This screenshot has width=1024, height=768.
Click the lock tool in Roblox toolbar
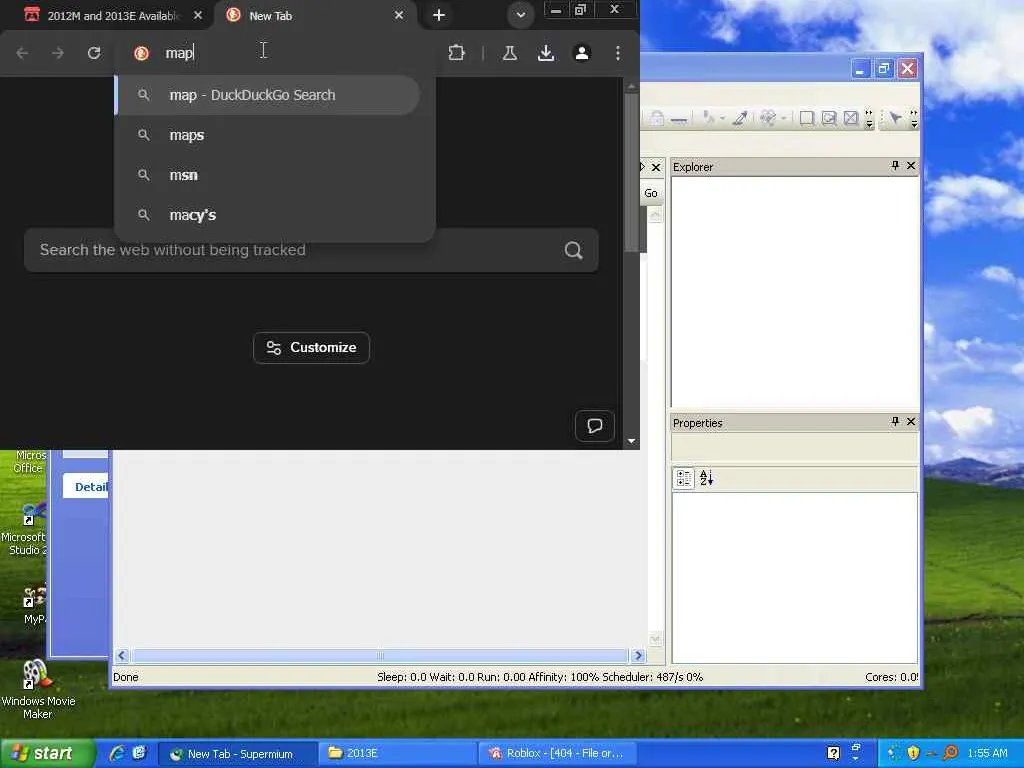(656, 118)
